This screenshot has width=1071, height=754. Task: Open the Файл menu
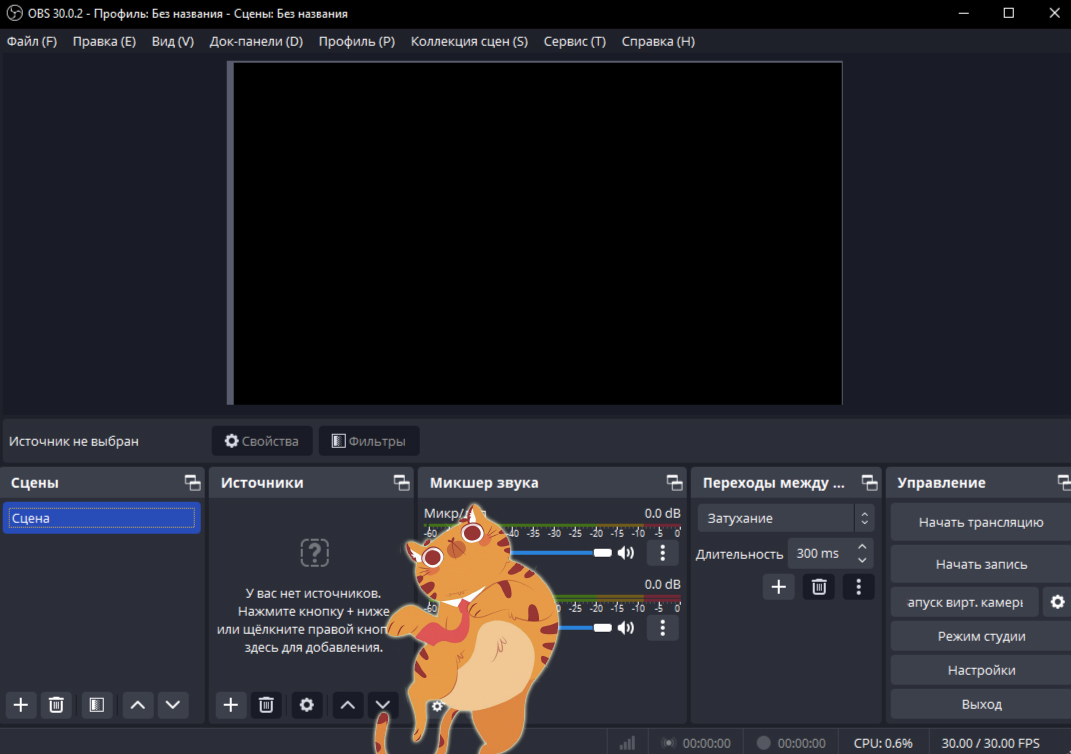click(32, 41)
